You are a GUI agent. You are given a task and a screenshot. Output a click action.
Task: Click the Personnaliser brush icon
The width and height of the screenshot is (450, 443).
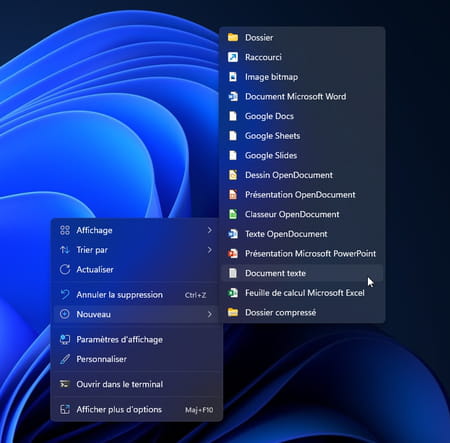(65, 359)
